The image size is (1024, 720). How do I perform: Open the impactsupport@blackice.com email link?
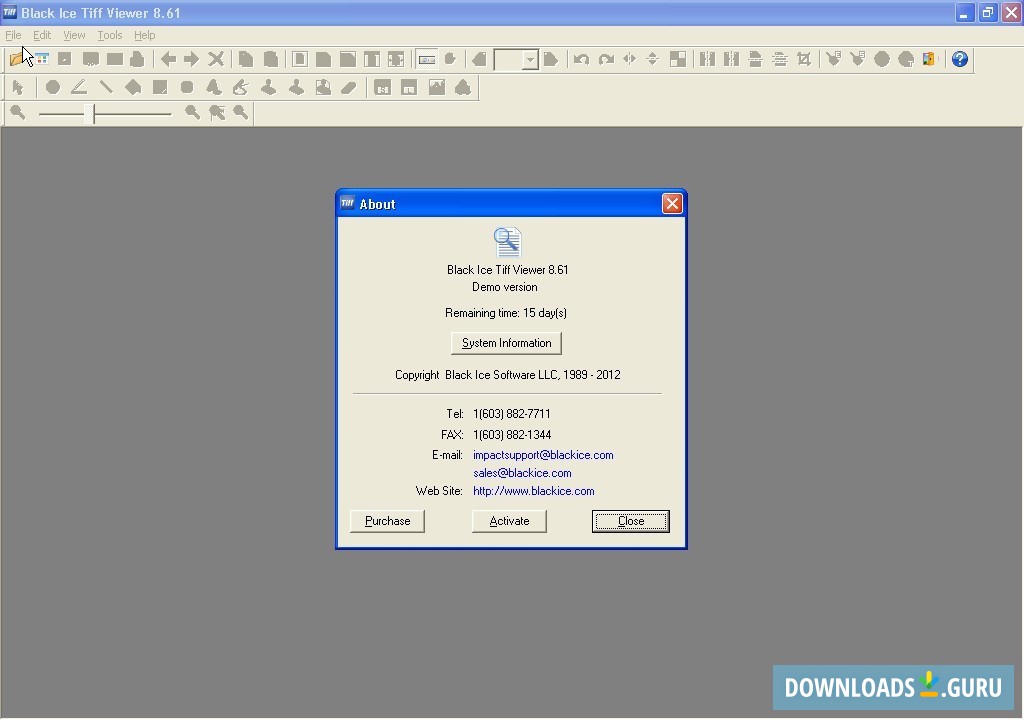coord(543,455)
